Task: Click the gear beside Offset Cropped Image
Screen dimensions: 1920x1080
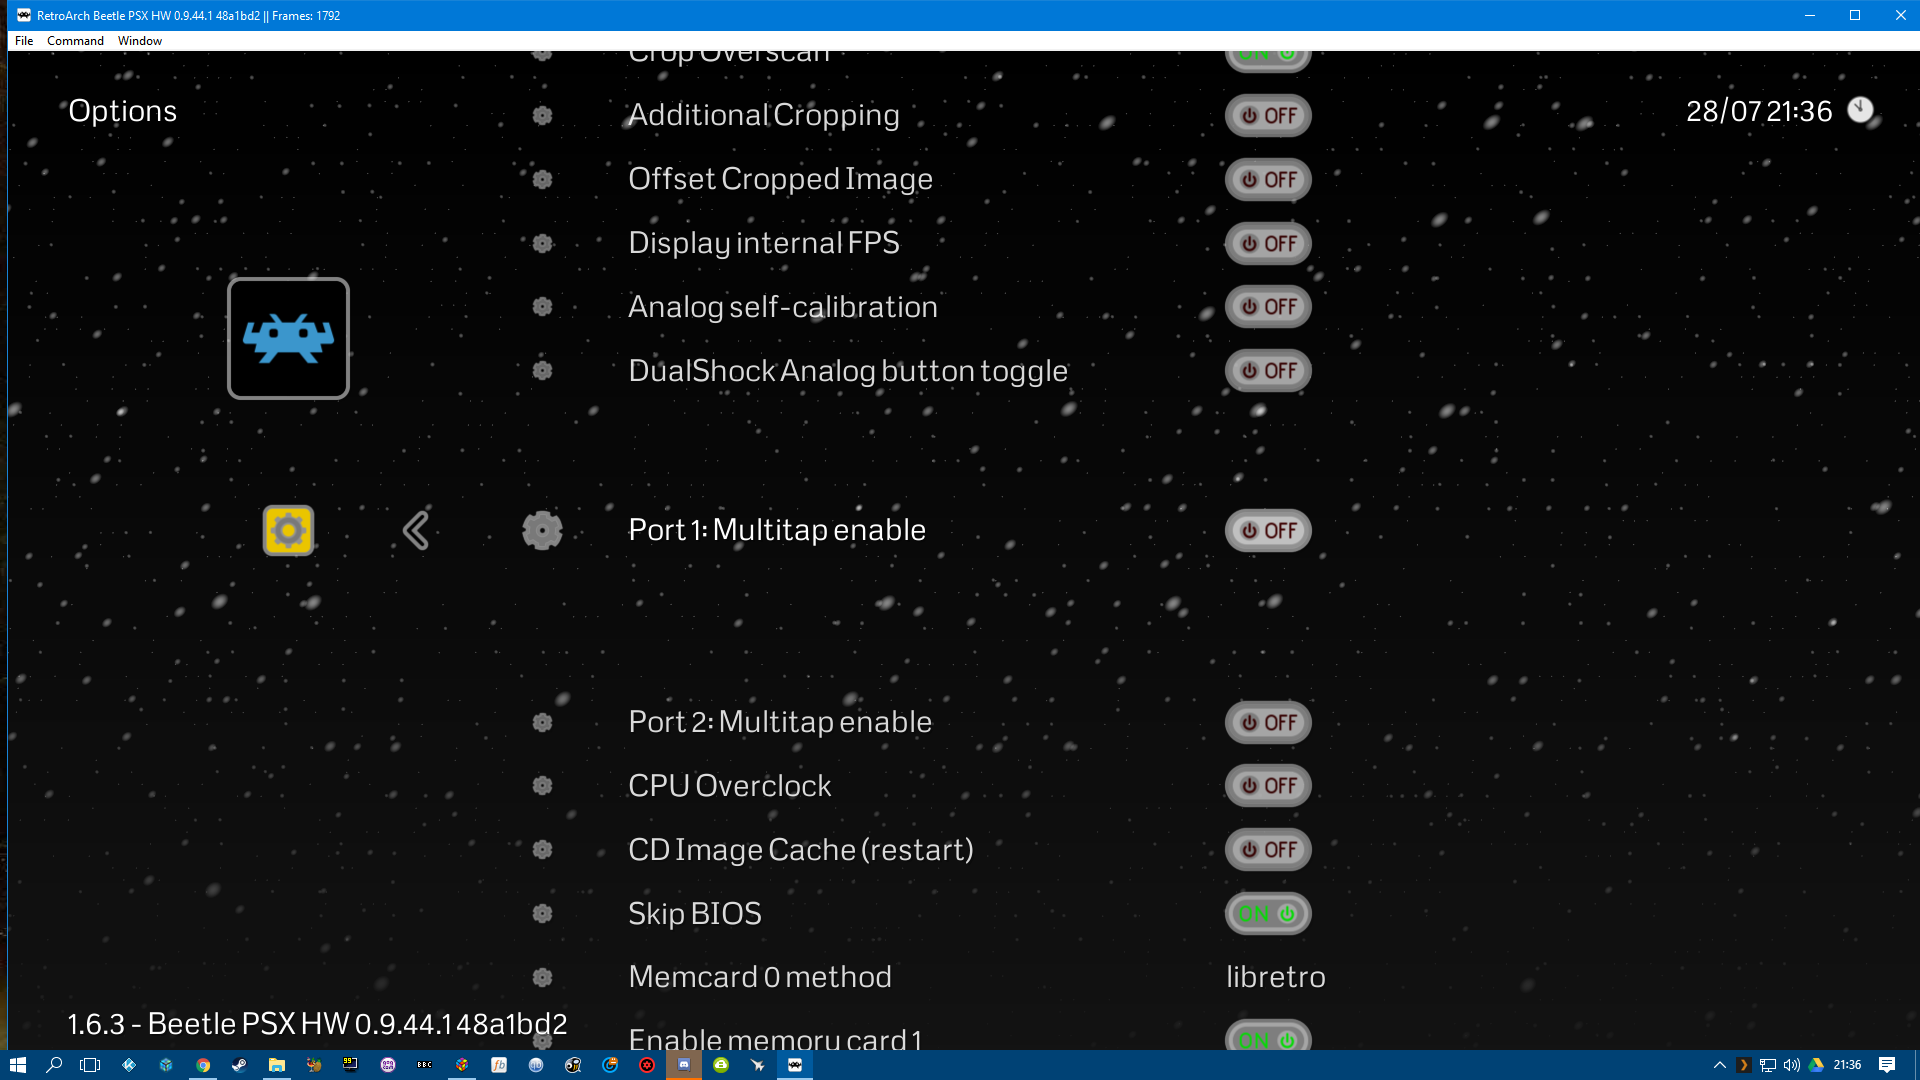Action: coord(542,179)
